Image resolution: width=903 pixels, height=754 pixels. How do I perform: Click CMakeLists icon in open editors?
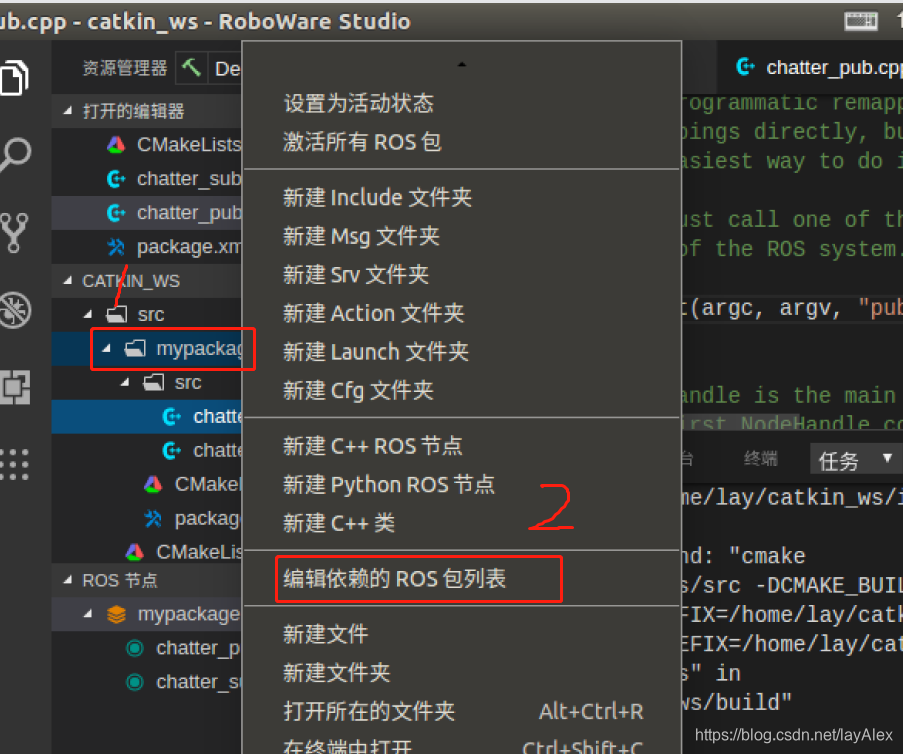pos(116,145)
